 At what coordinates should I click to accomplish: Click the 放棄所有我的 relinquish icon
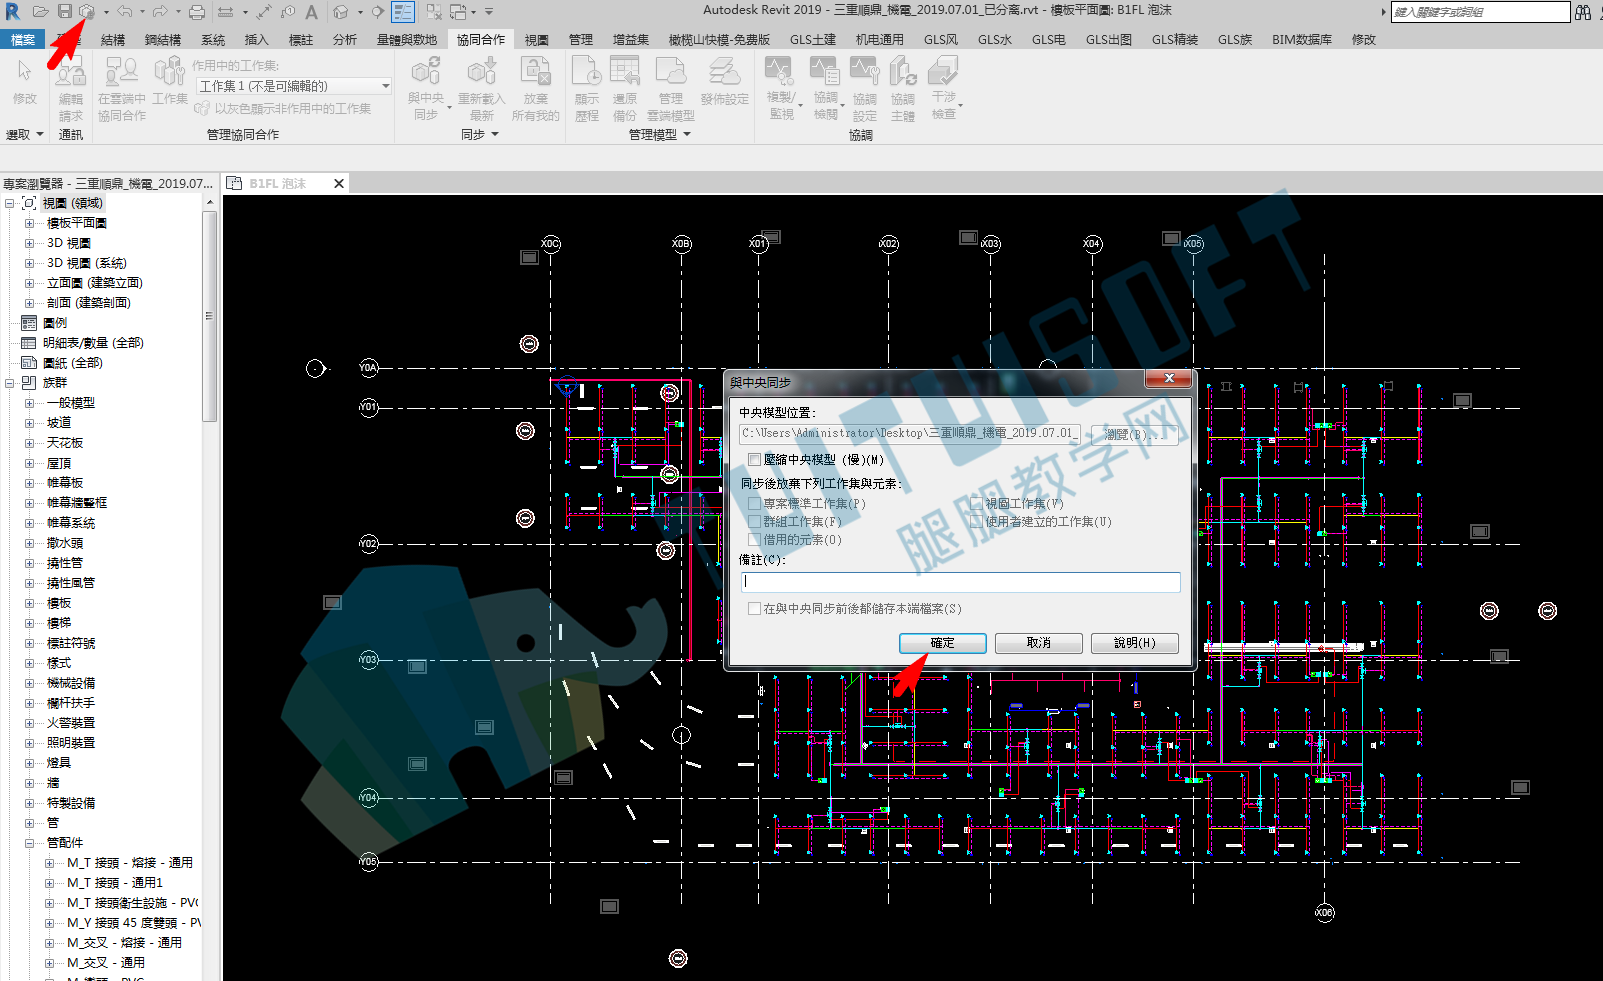(536, 71)
